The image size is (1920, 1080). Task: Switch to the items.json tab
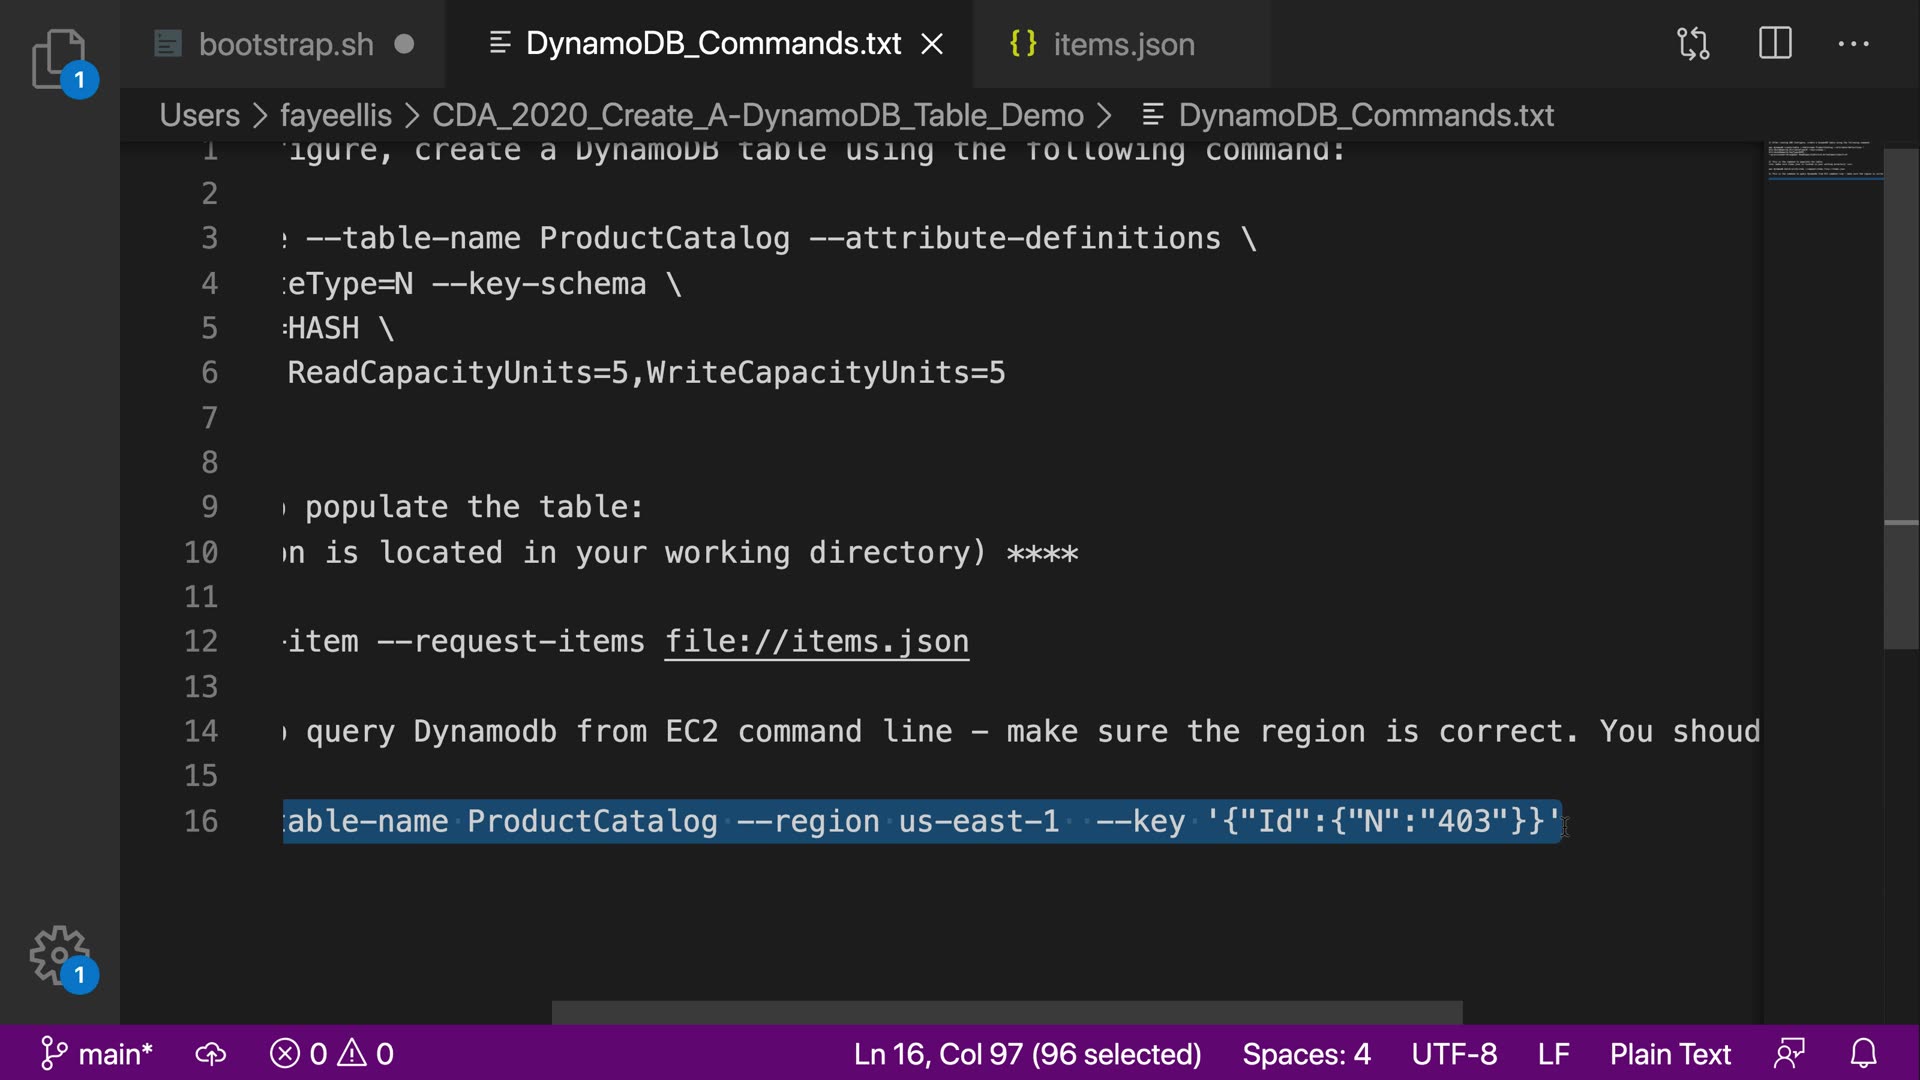(1123, 44)
